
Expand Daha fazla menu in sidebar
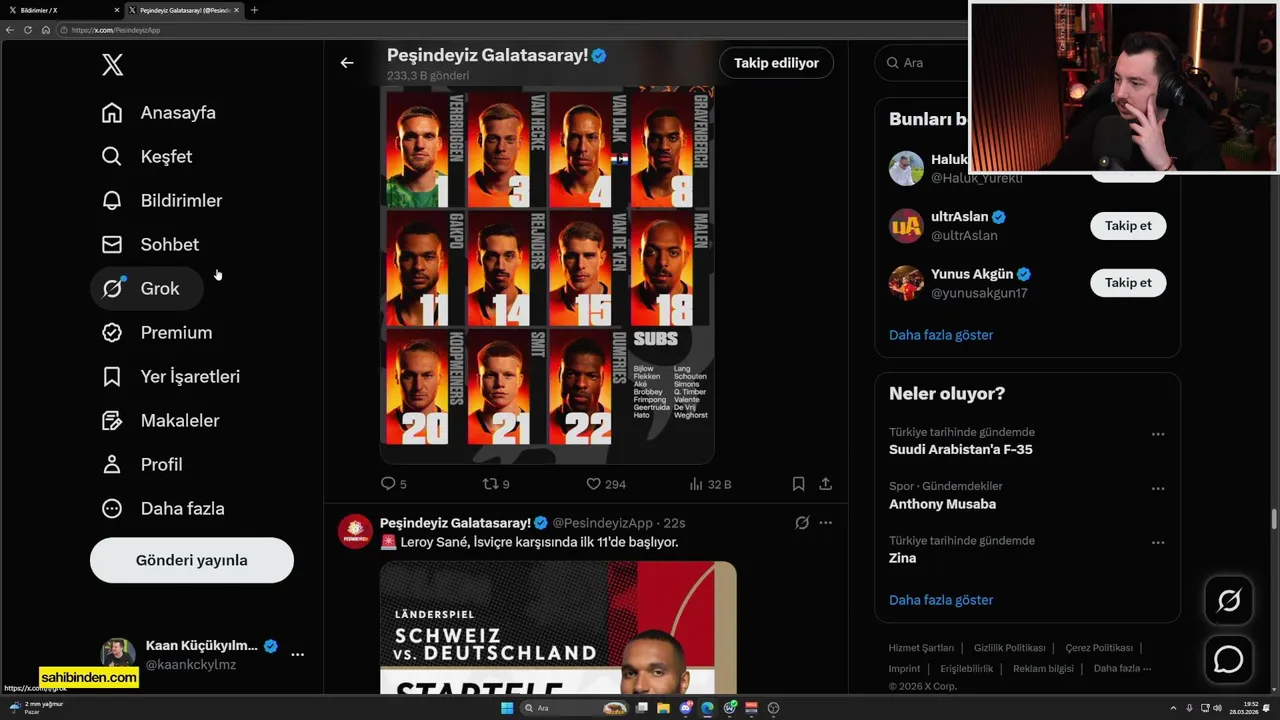click(163, 509)
